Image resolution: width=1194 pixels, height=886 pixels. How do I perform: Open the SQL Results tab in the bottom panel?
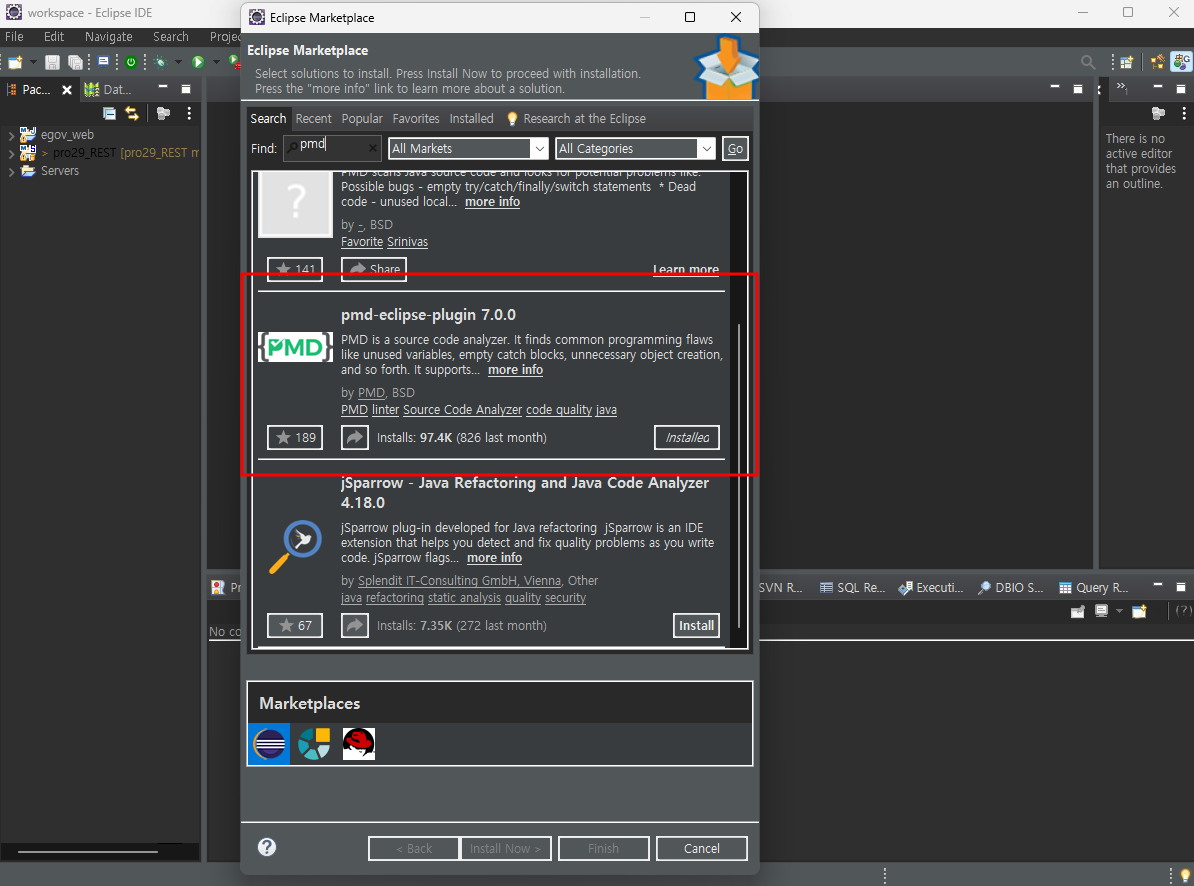coord(852,588)
